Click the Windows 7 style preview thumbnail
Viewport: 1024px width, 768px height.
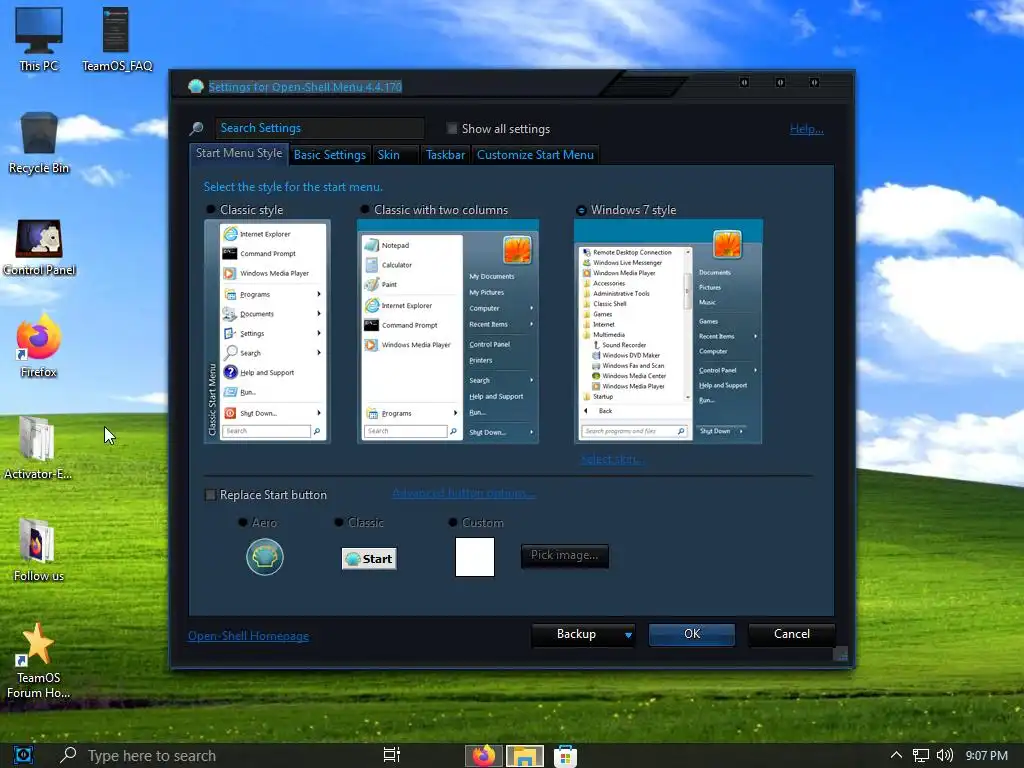(668, 332)
